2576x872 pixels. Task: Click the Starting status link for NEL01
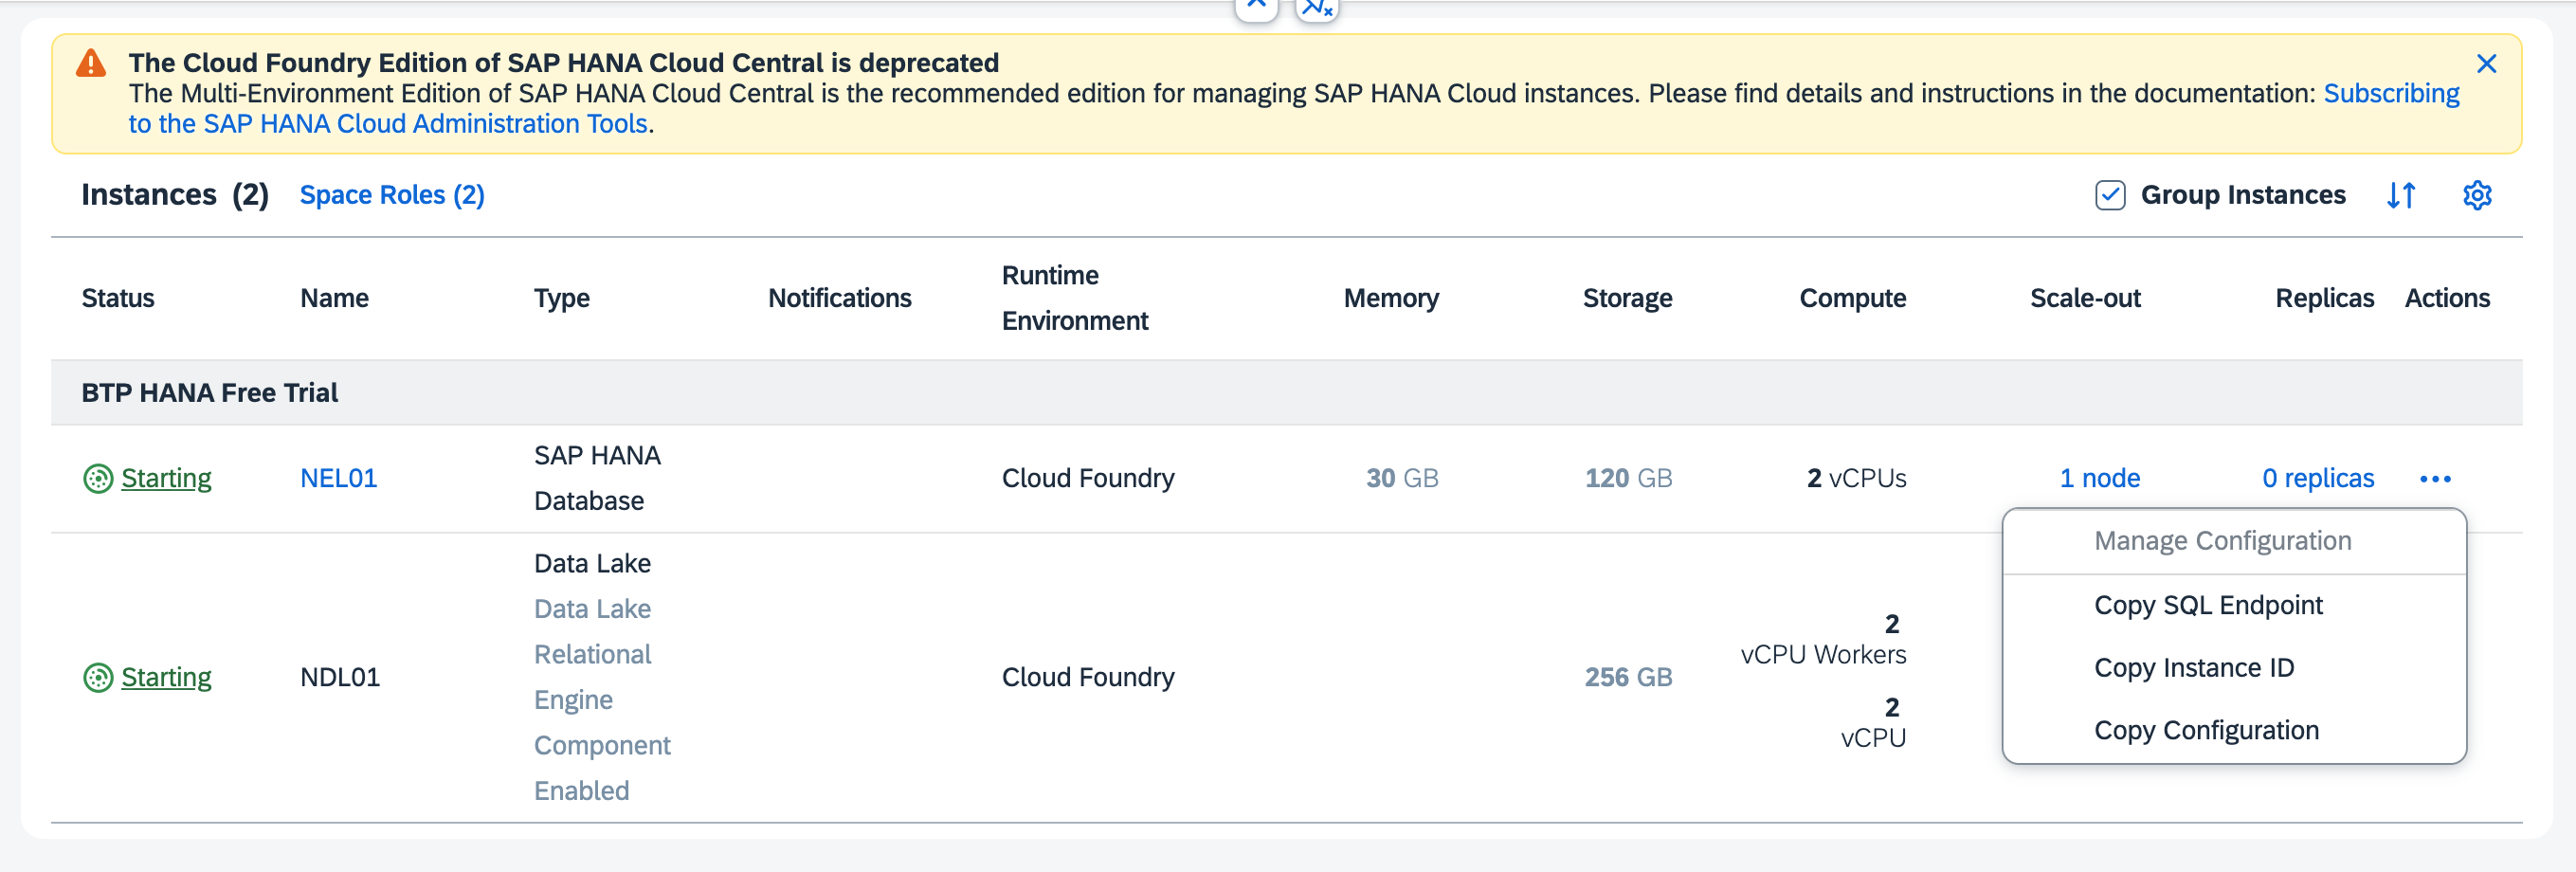click(x=166, y=479)
